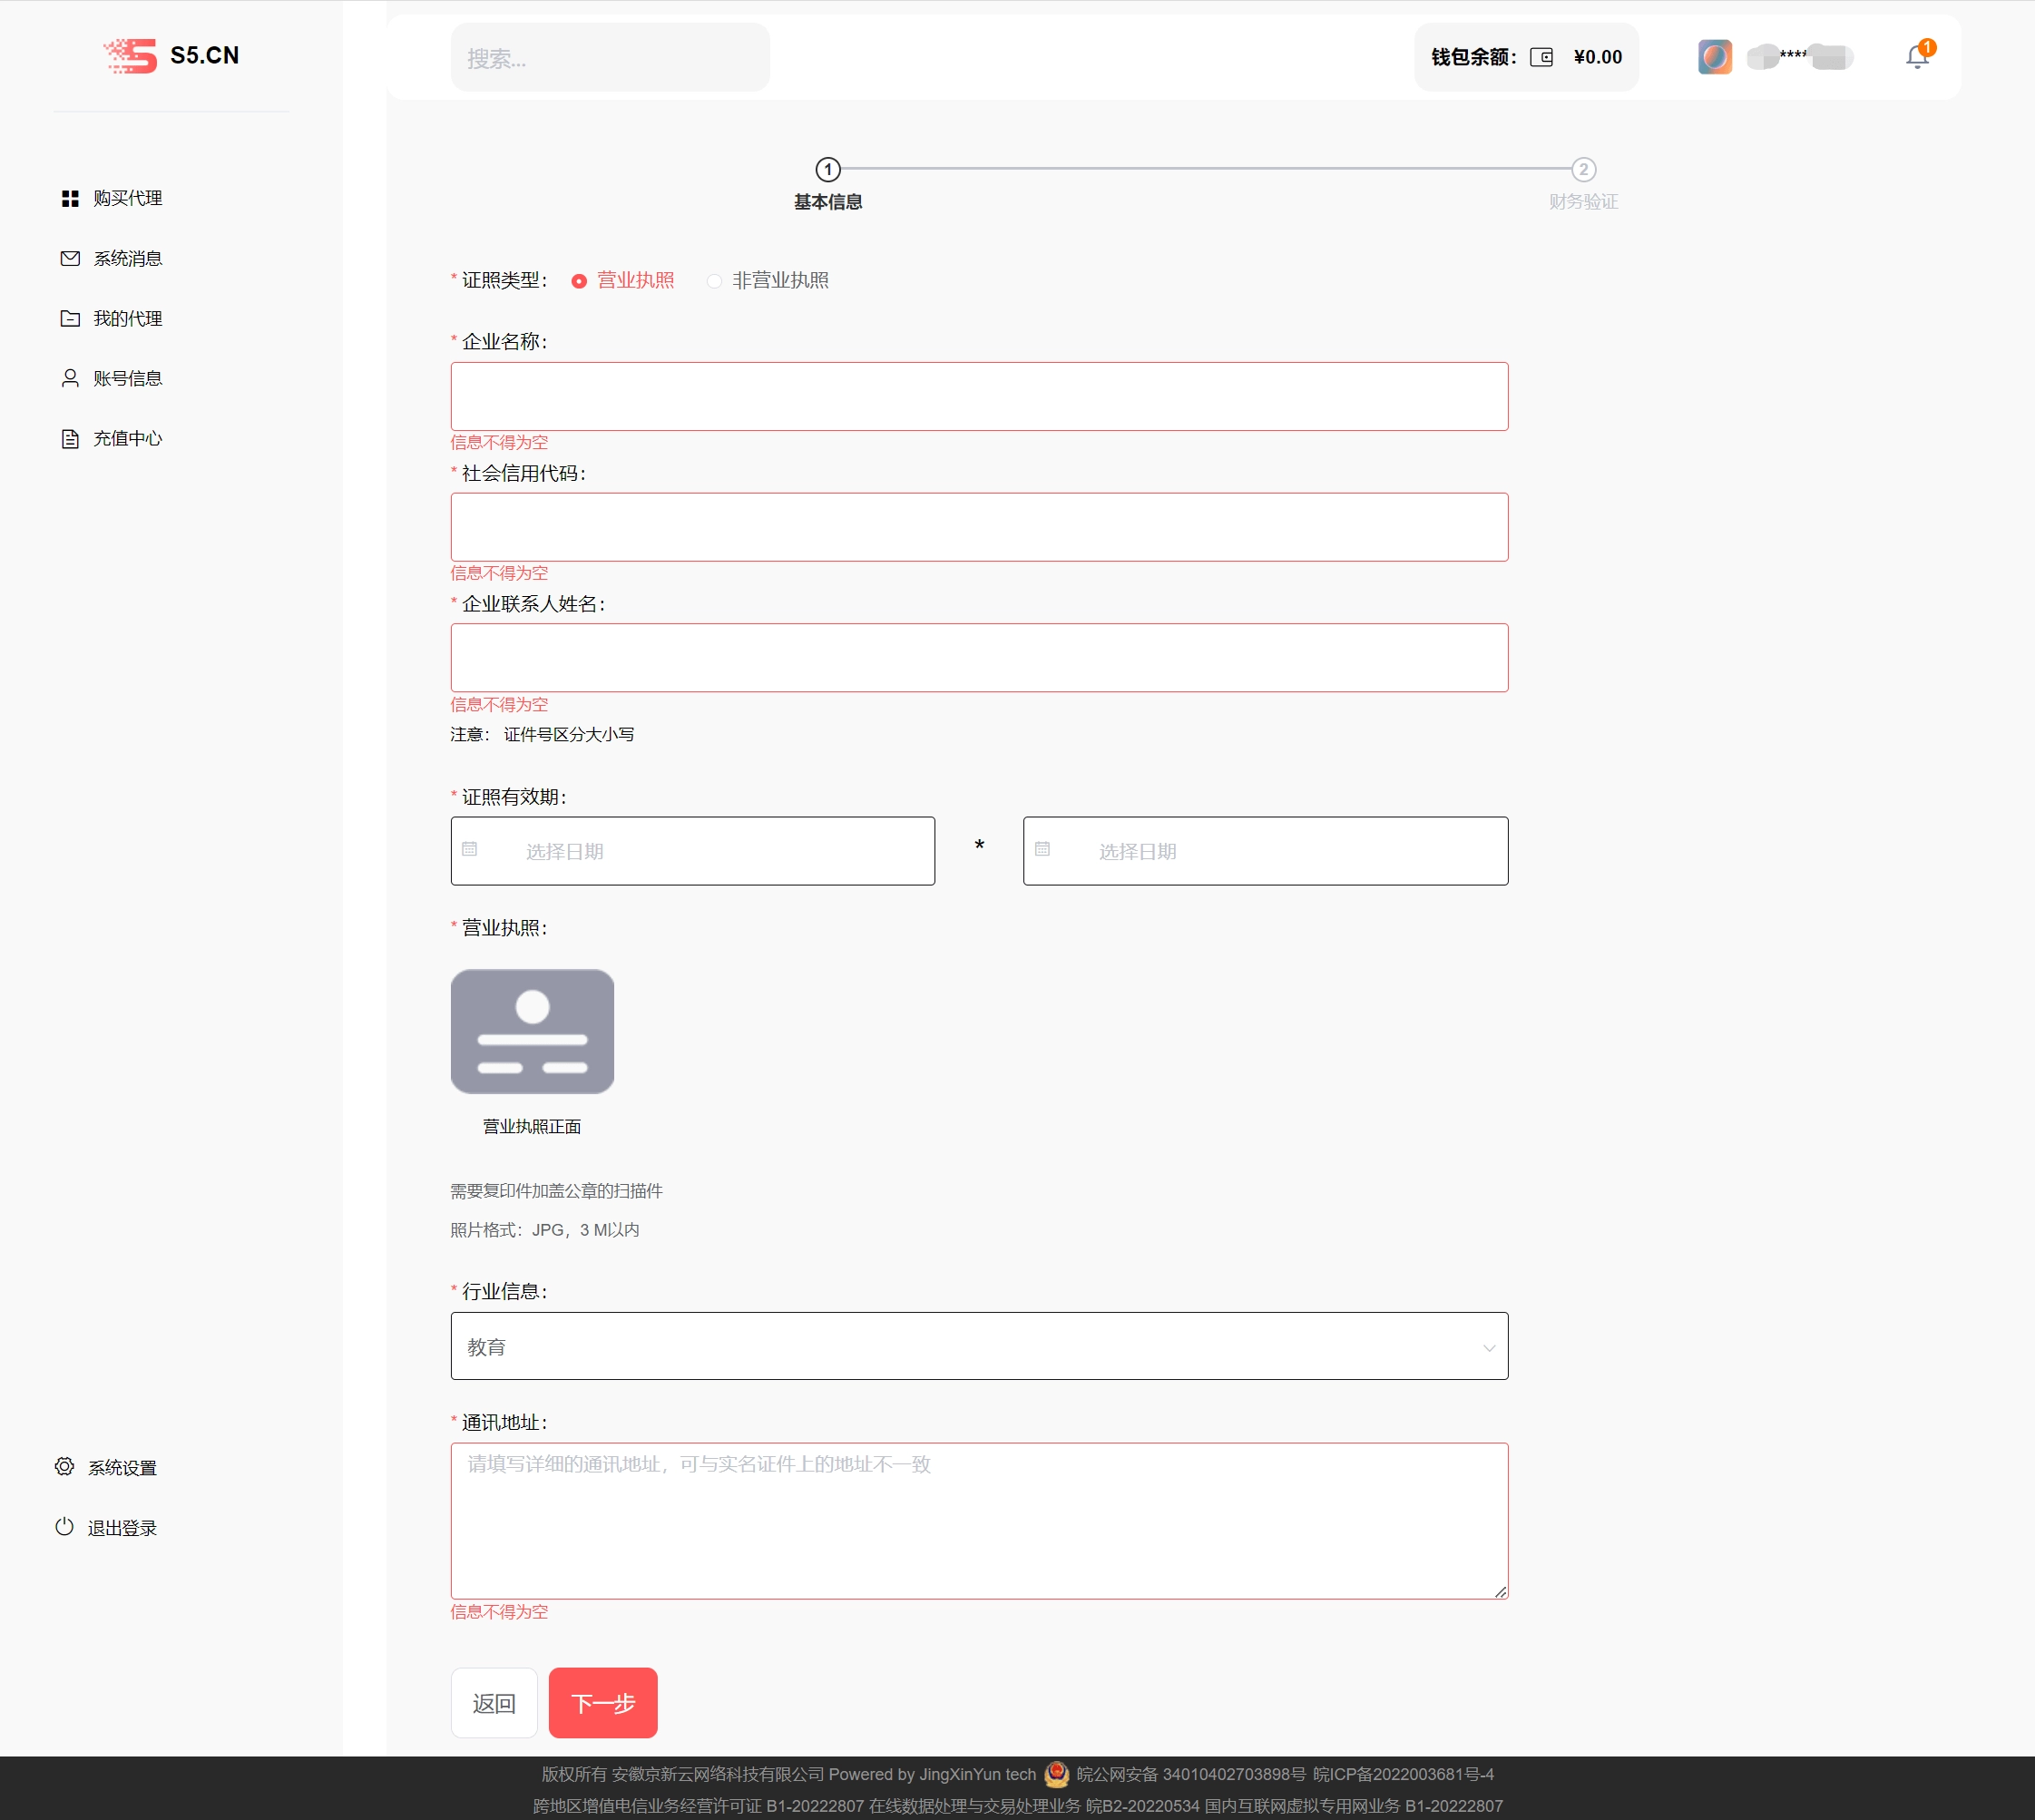Click the 退出登录 power icon
This screenshot has width=2035, height=1820.
[65, 1526]
